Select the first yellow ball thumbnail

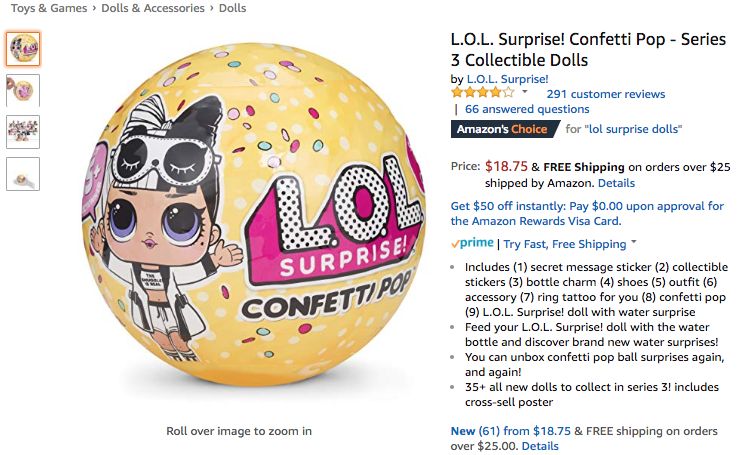pos(23,48)
